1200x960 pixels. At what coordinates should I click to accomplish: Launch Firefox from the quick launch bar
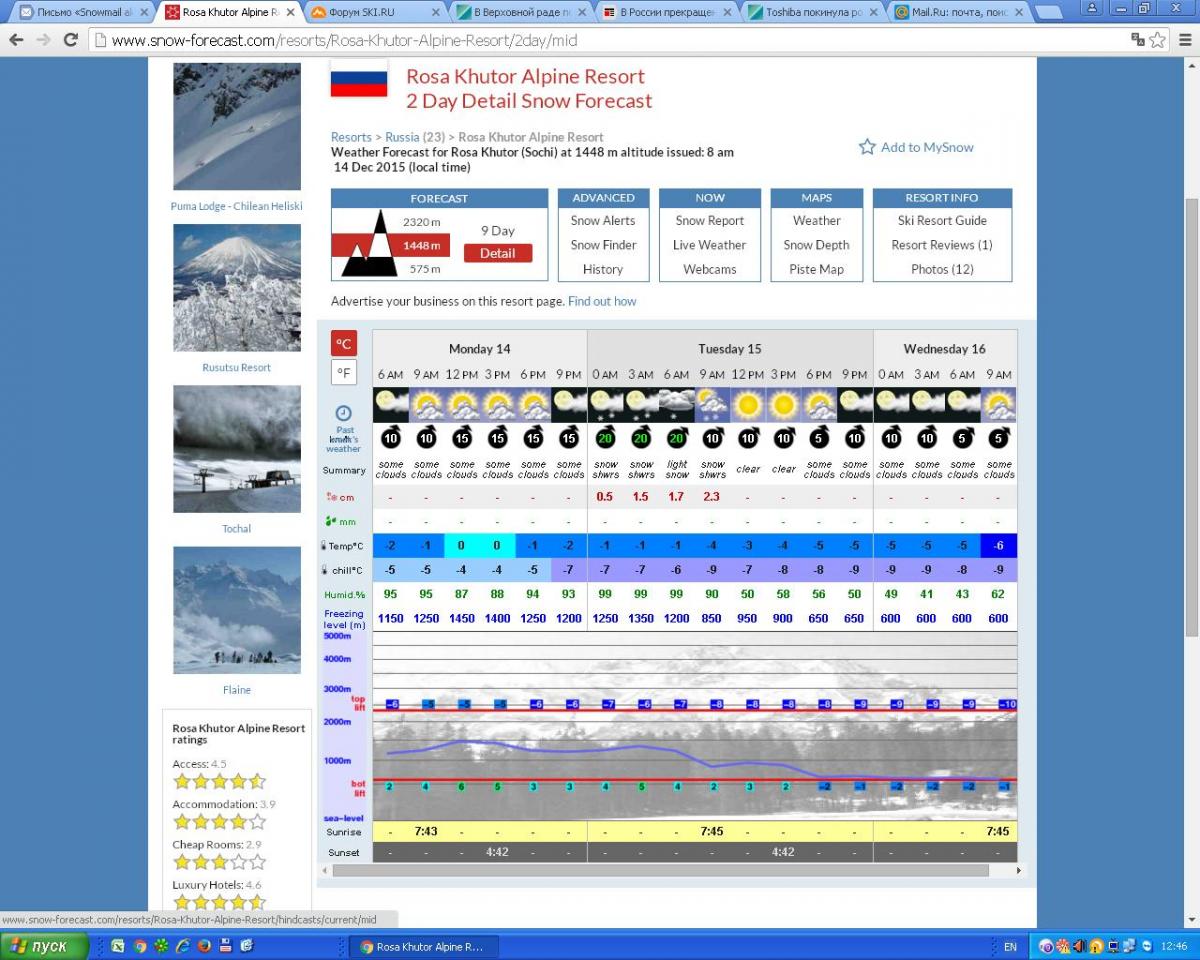click(x=204, y=946)
